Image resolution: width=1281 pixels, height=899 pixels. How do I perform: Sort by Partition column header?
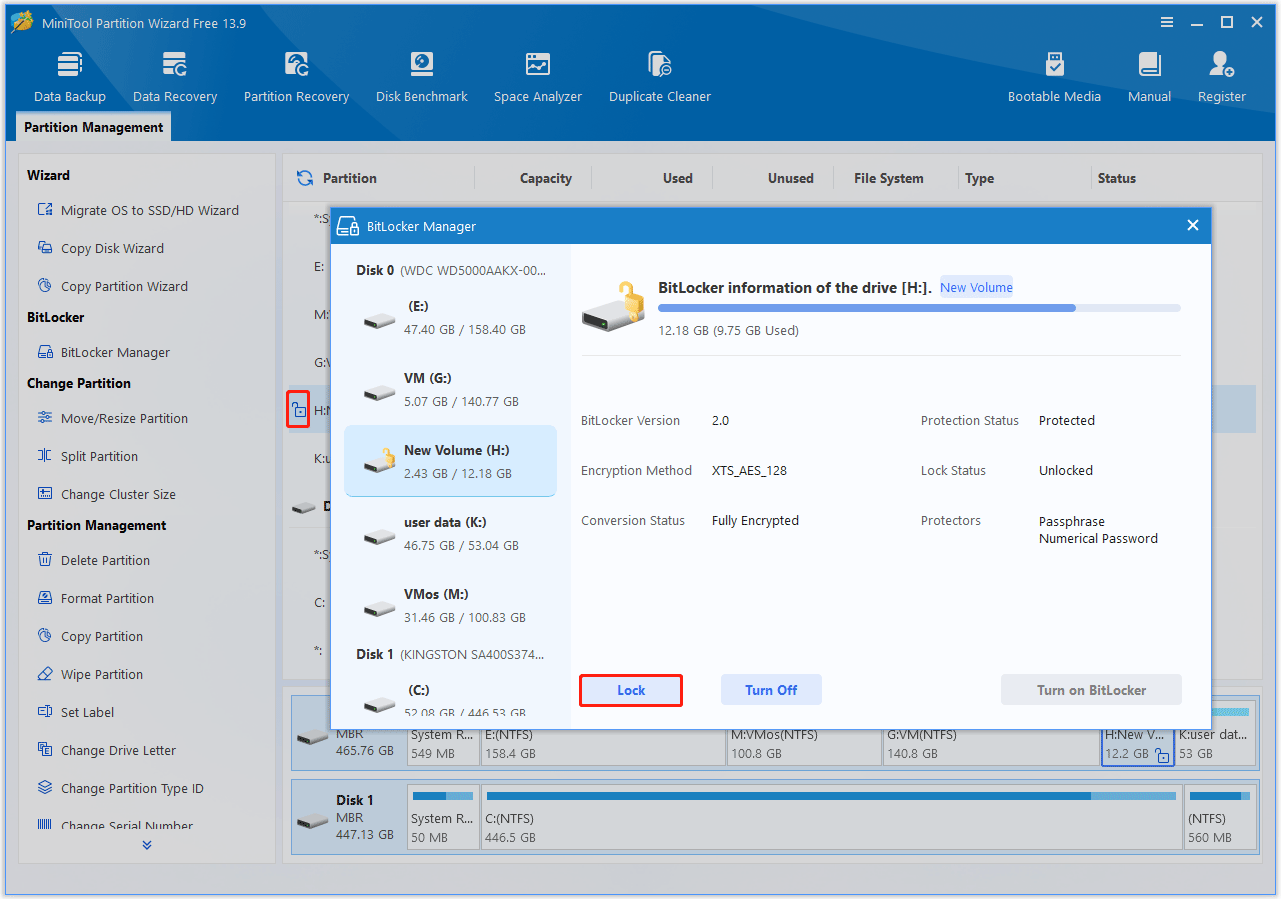350,178
